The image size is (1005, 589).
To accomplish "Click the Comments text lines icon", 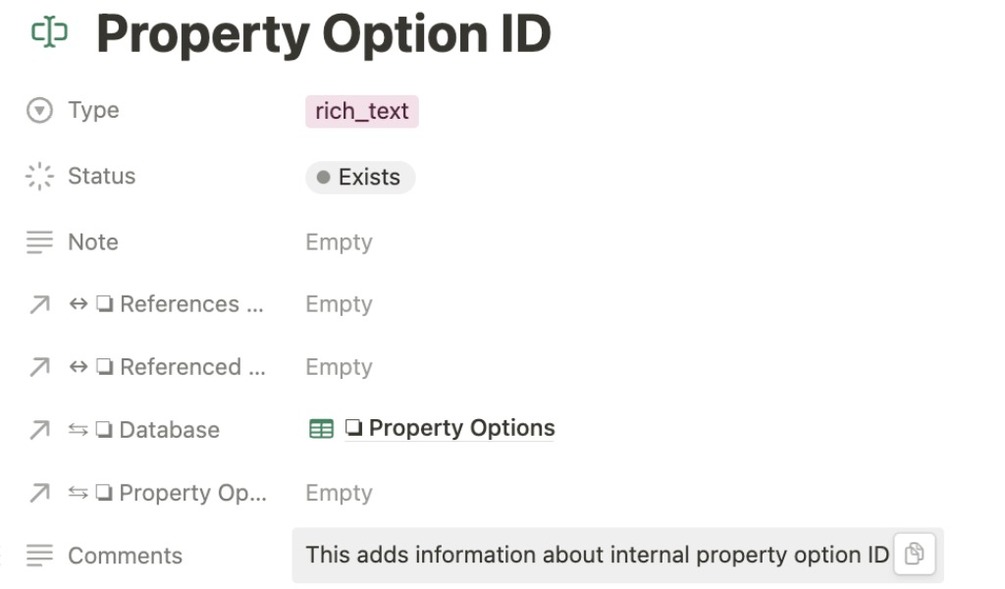I will (x=39, y=555).
